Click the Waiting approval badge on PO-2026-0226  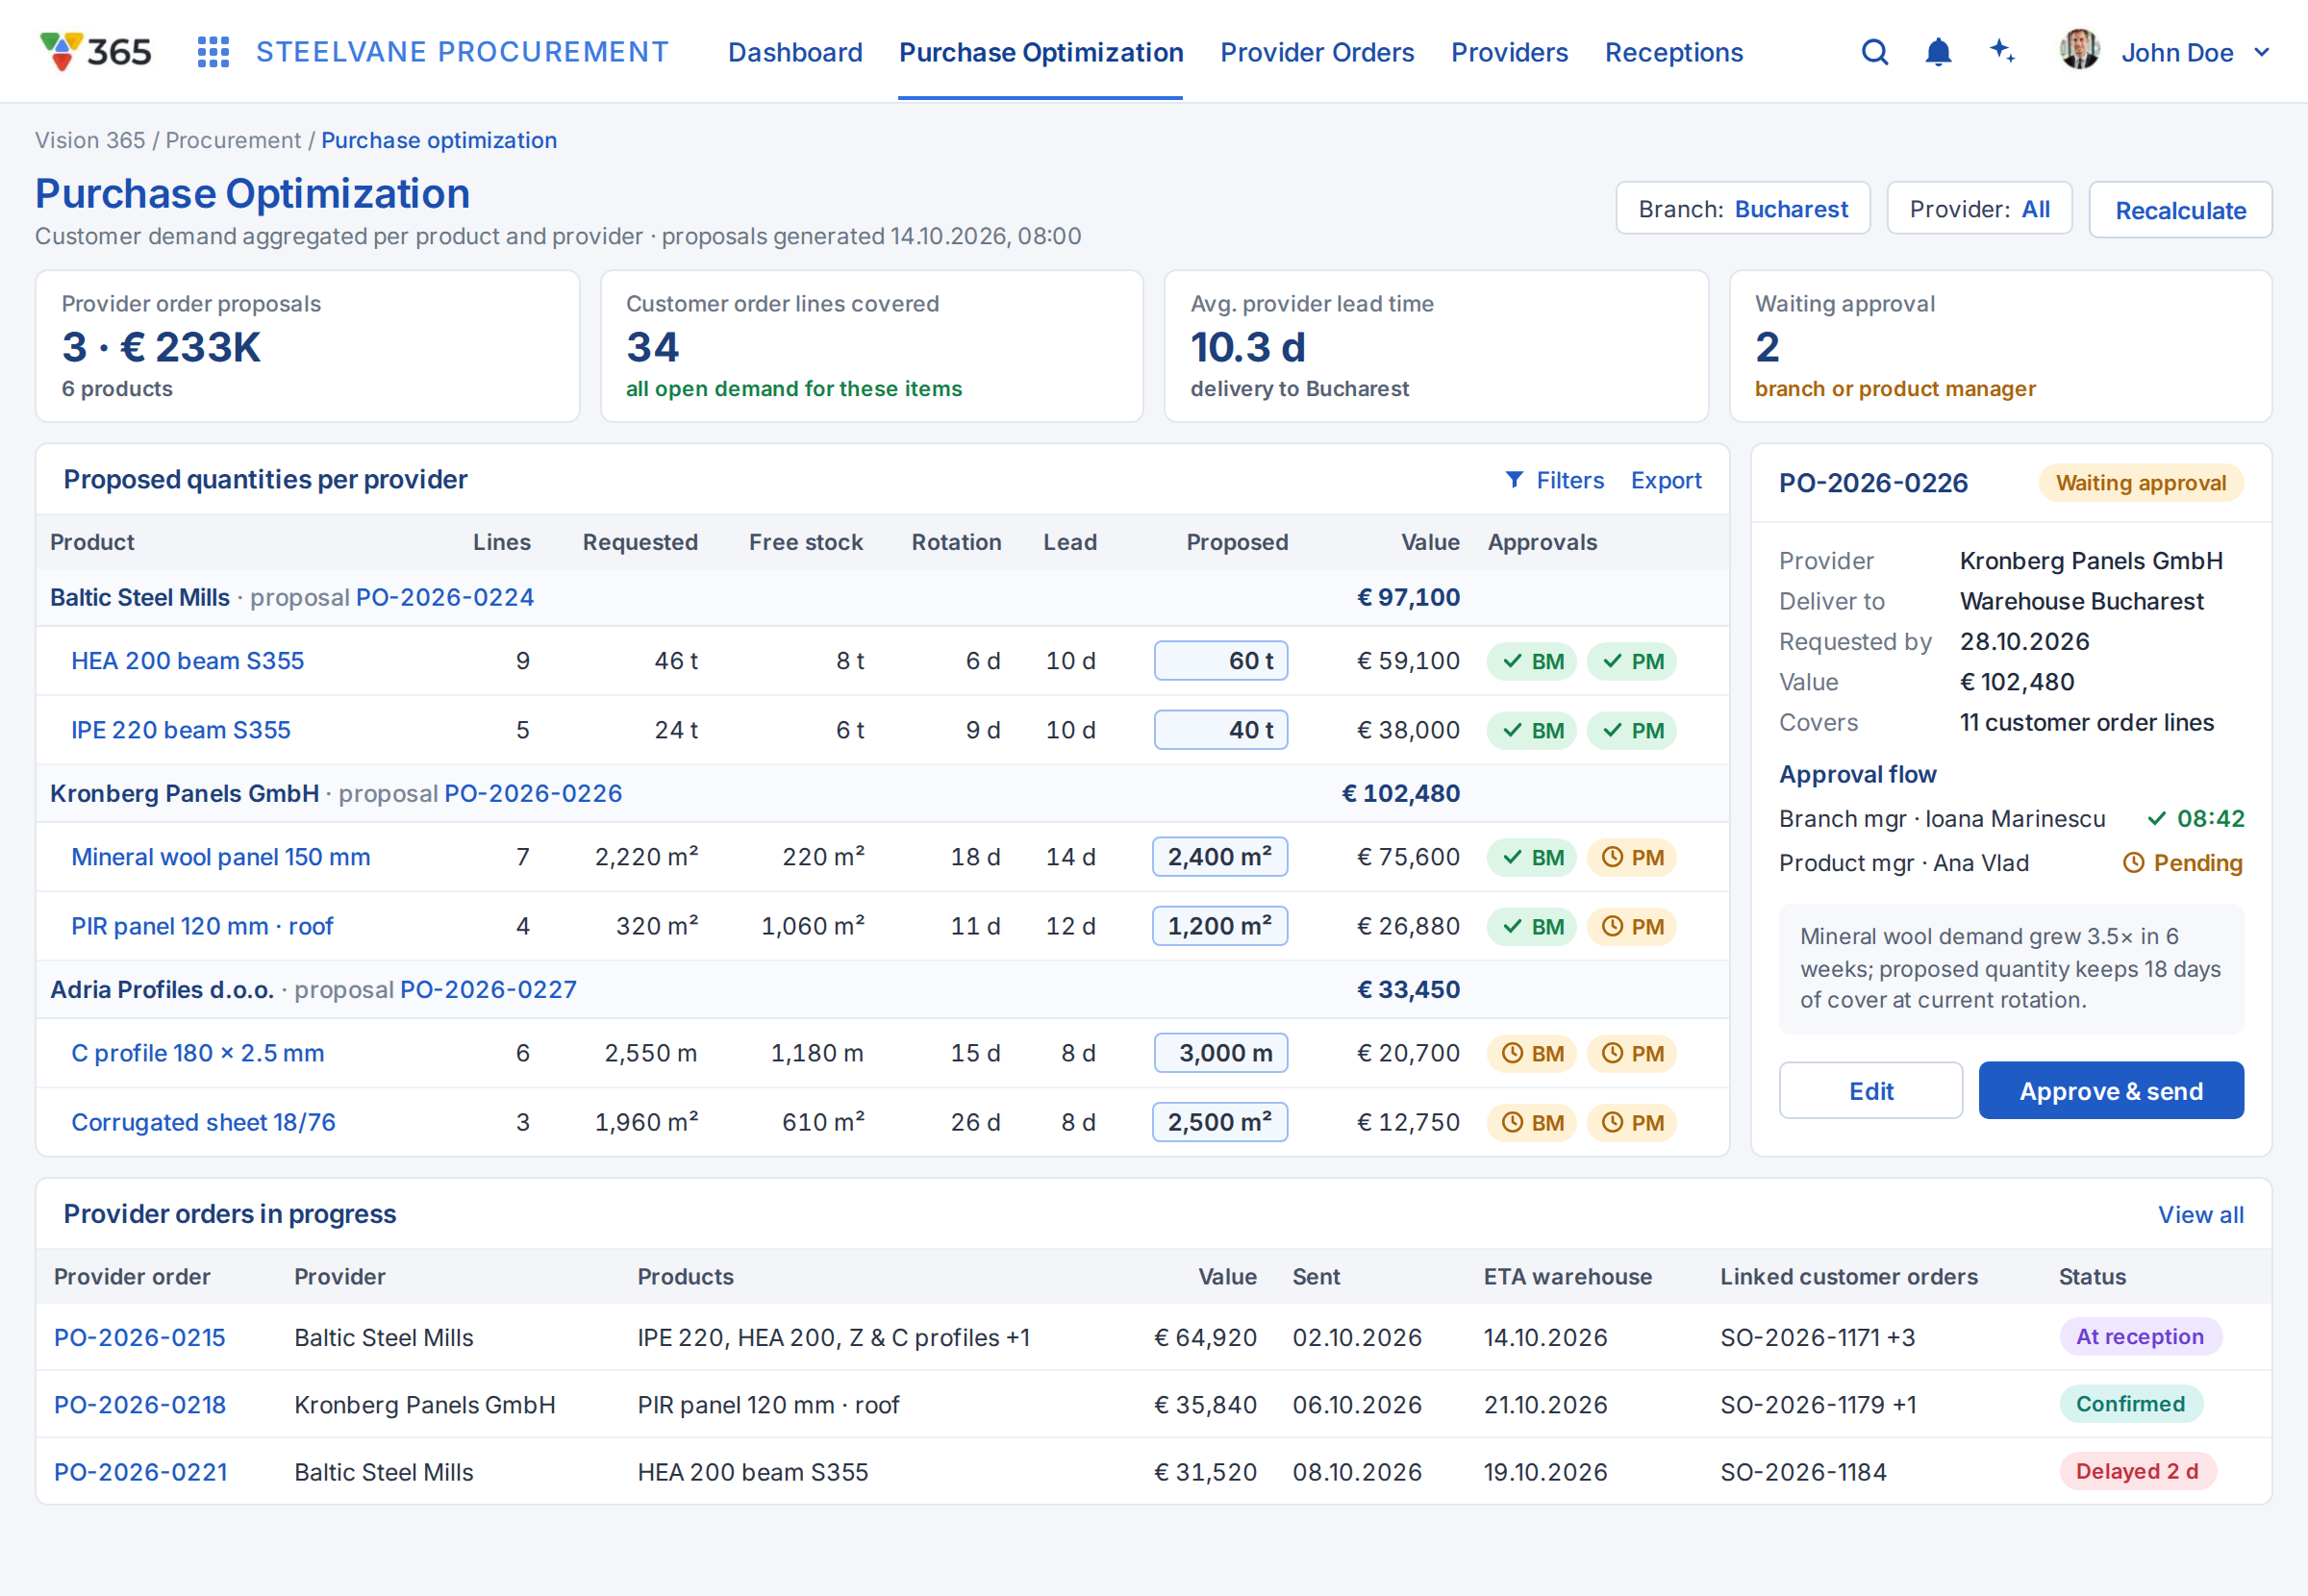[x=2141, y=483]
